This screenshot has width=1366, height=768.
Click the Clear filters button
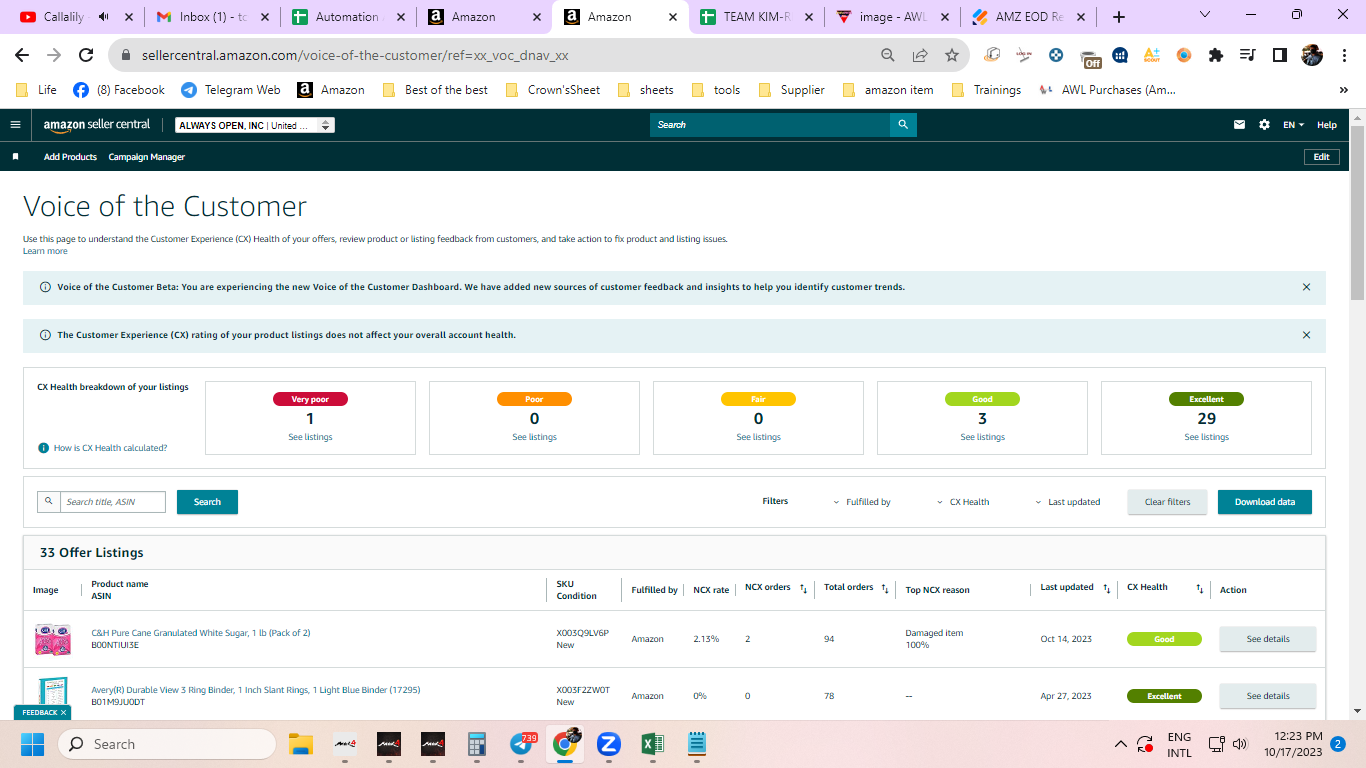(1167, 502)
